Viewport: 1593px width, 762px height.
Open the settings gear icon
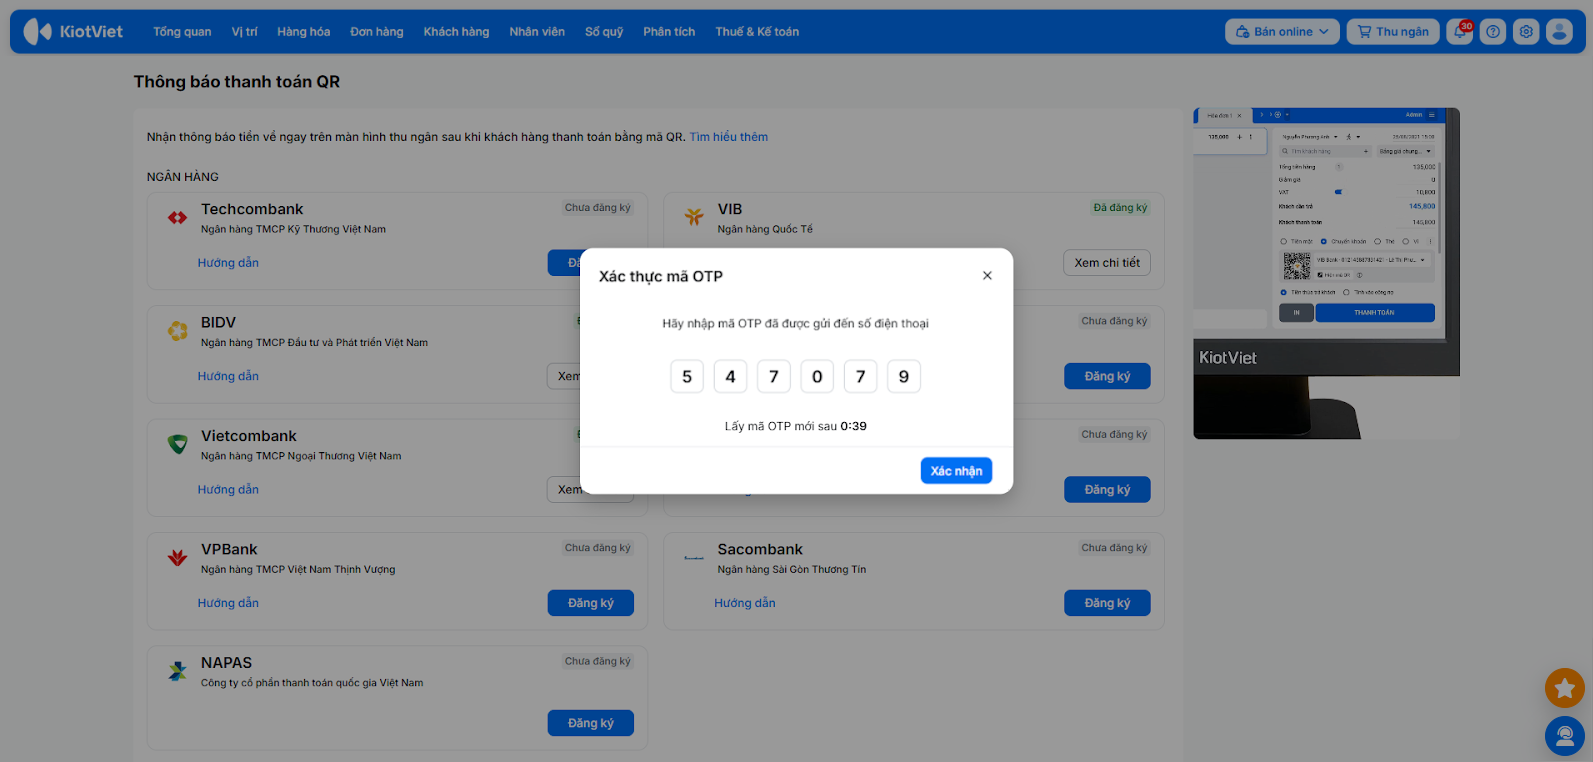point(1526,32)
